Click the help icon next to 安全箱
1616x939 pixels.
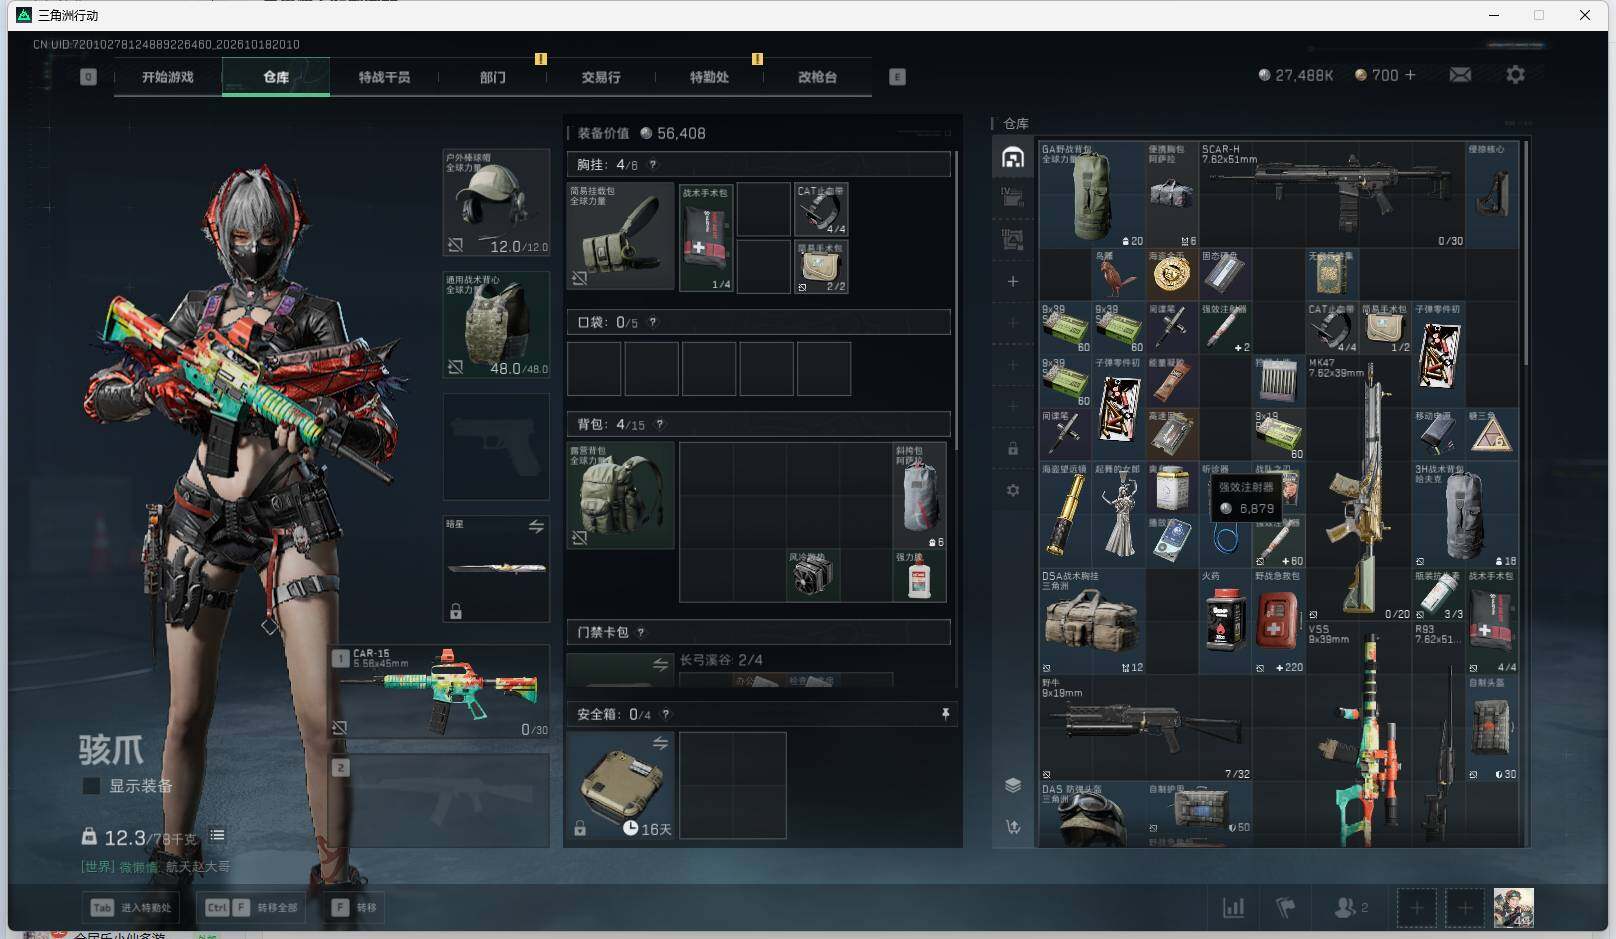pyautogui.click(x=666, y=714)
